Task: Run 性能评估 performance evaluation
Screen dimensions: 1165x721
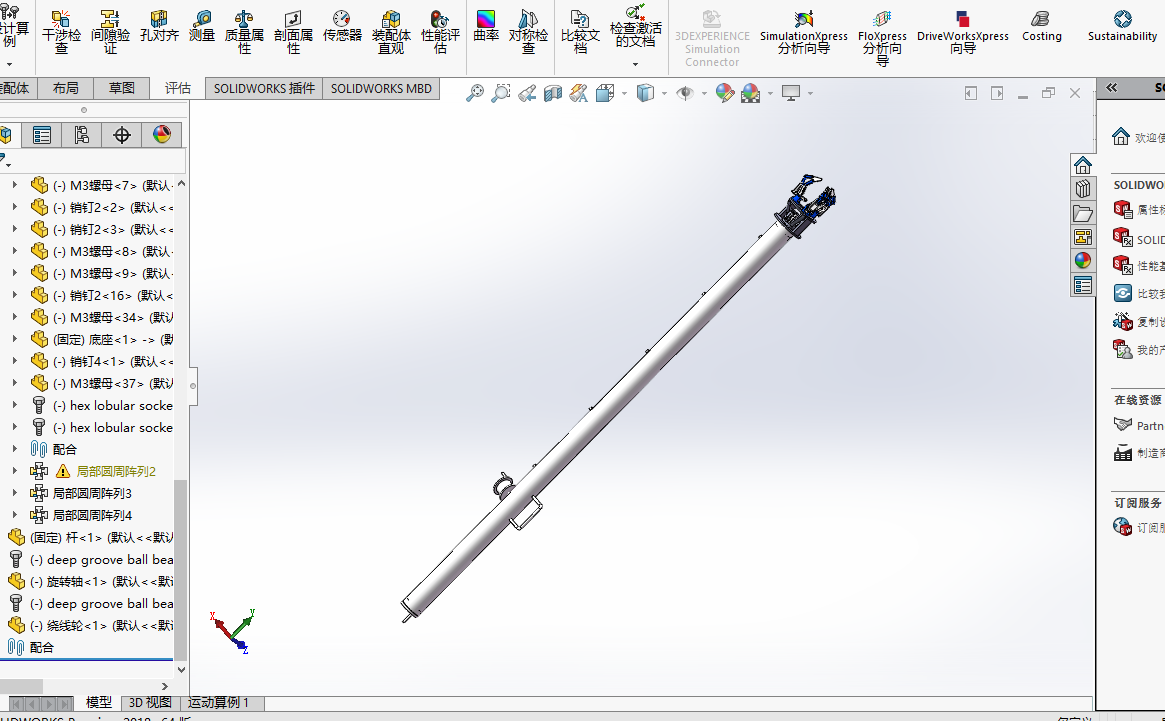Action: point(440,32)
